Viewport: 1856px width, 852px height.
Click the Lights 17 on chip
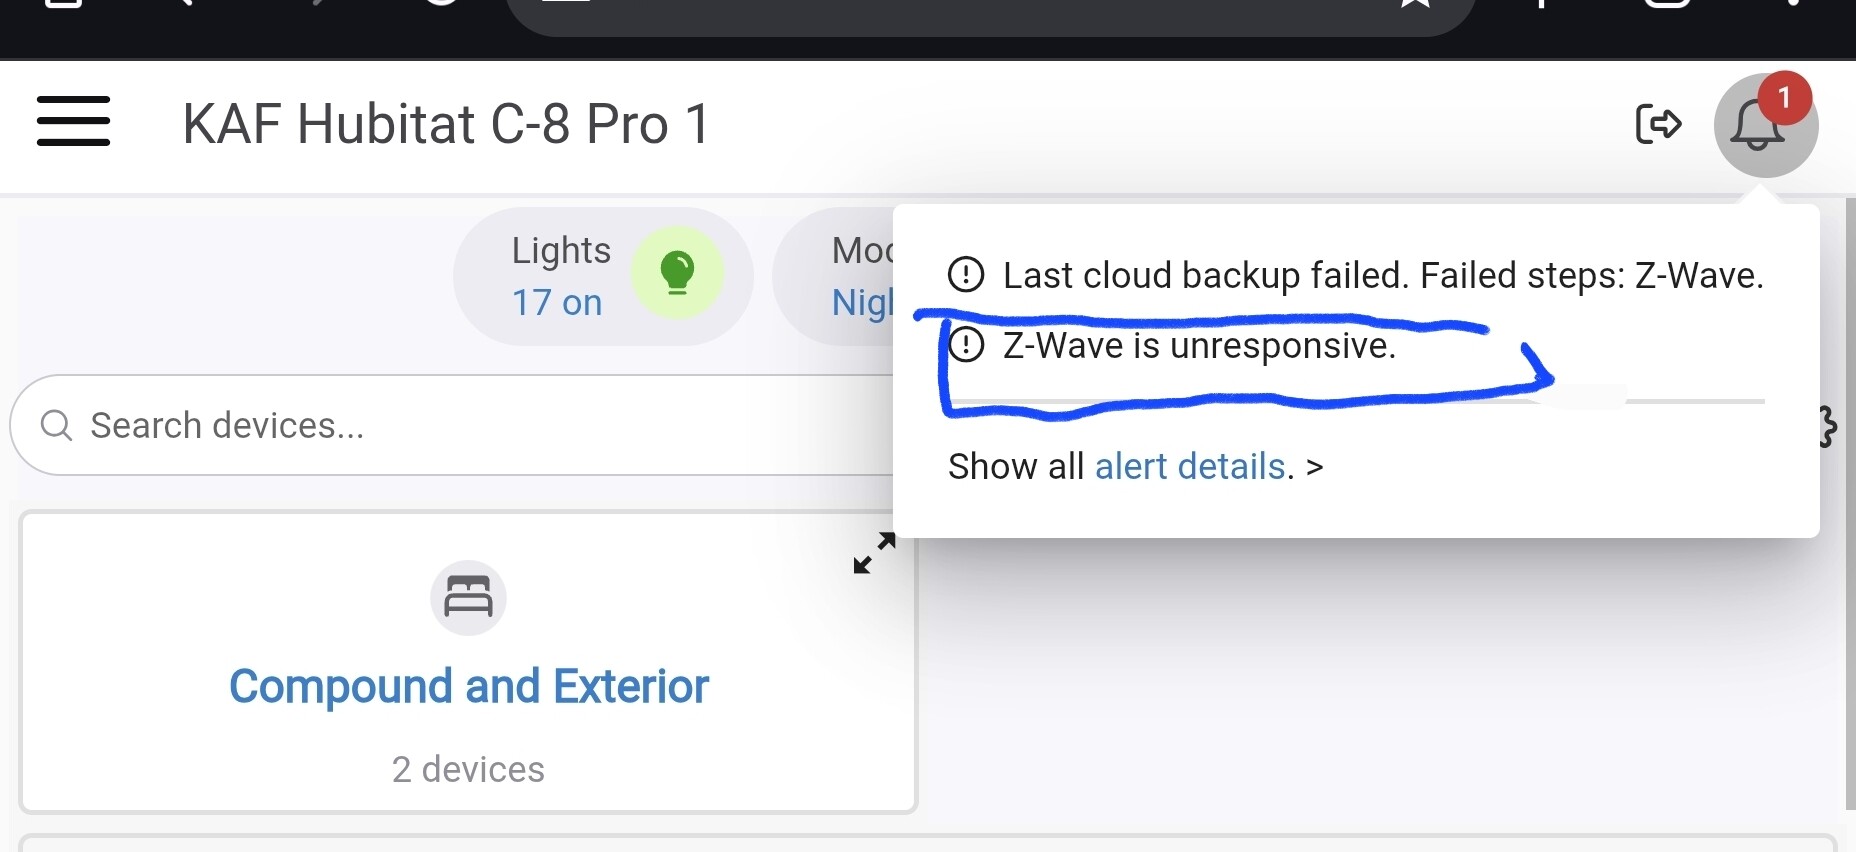click(603, 276)
